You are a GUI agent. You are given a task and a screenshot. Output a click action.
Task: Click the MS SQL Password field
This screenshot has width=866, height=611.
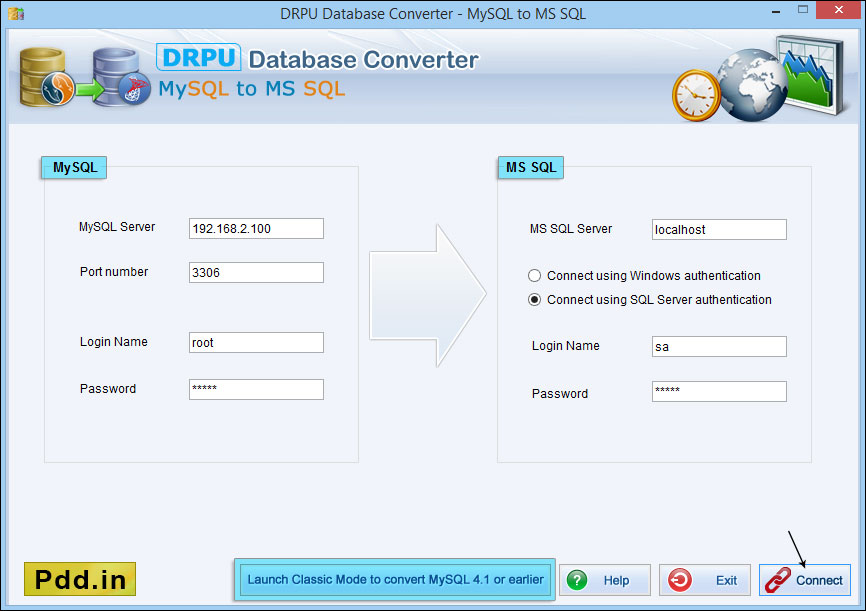coord(719,392)
